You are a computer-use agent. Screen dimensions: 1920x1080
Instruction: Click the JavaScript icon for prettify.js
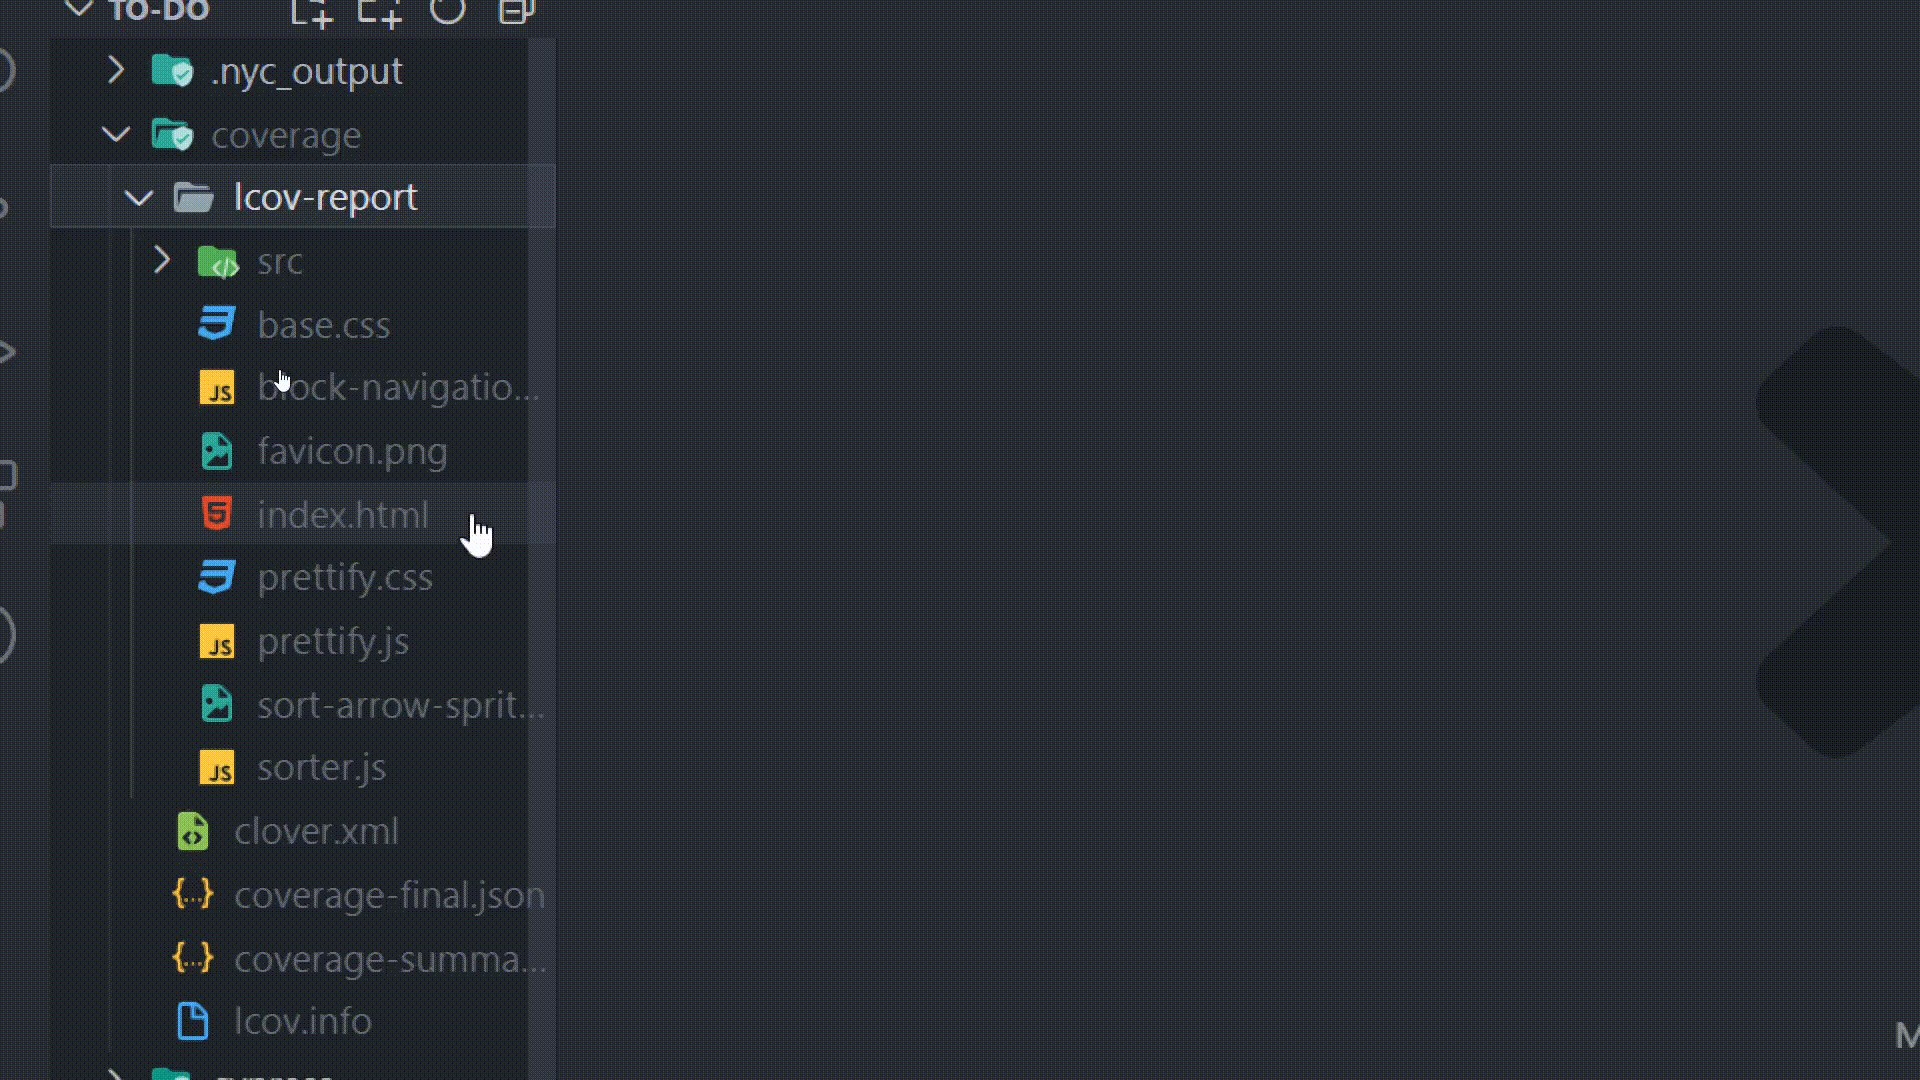[x=218, y=641]
